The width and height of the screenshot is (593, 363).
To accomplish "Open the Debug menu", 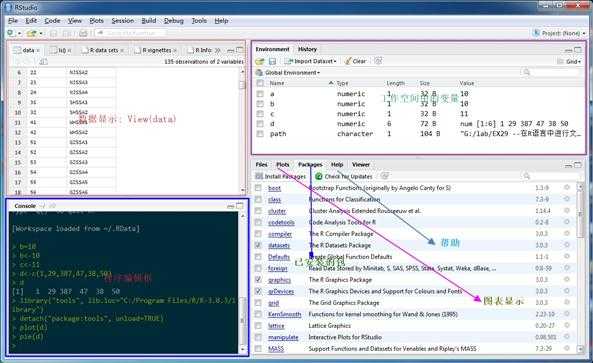I will click(174, 20).
